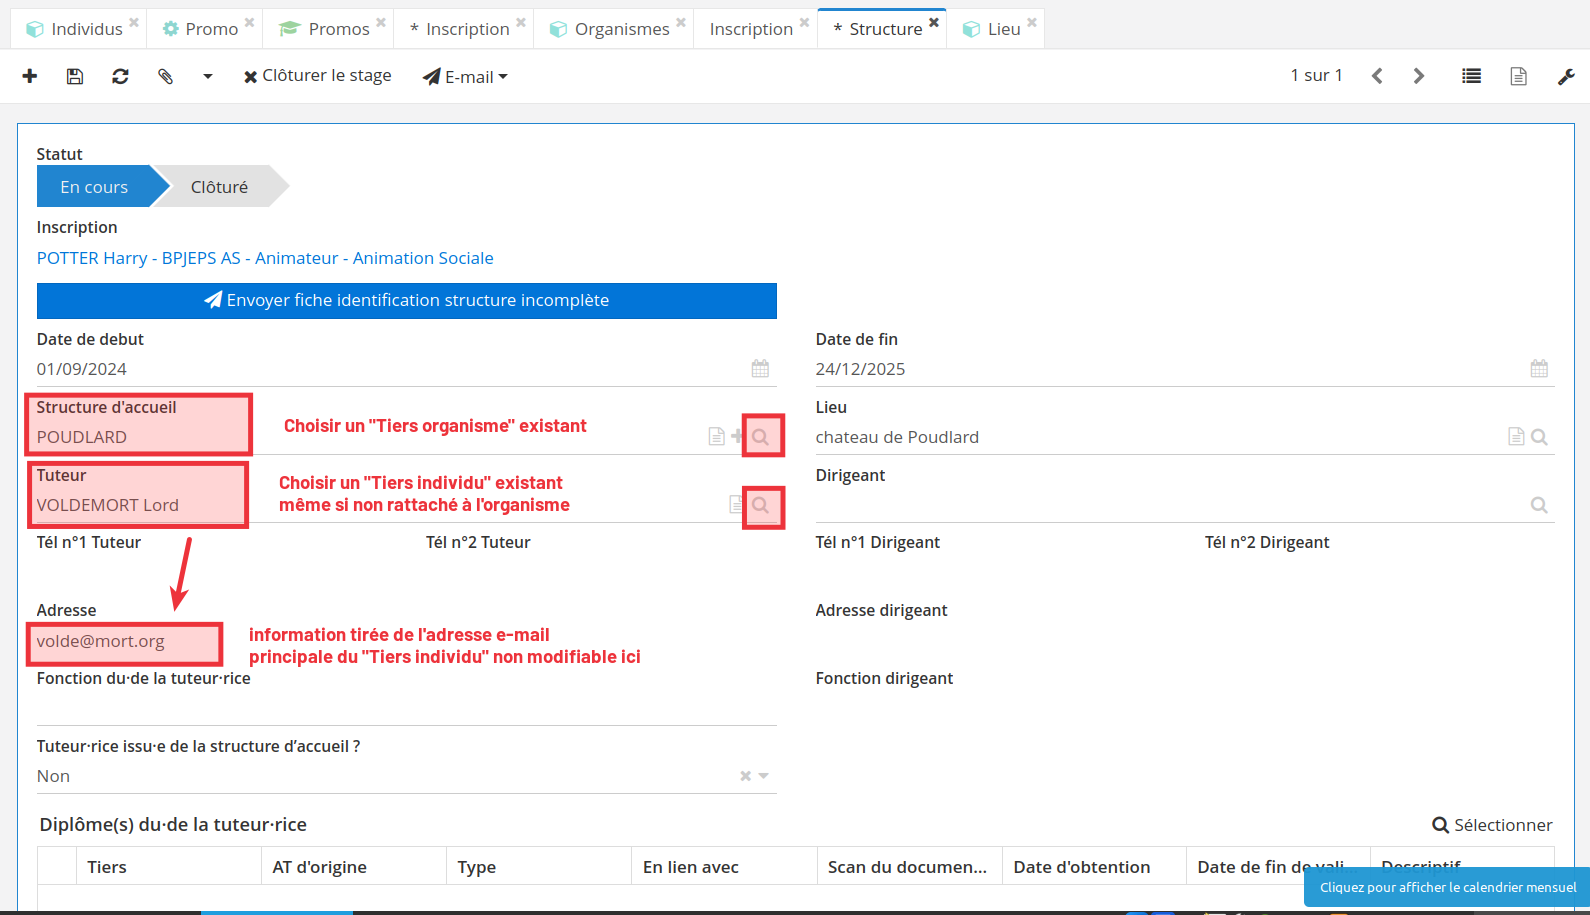
Task: Open POTTER Harry inscription link
Action: pyautogui.click(x=265, y=258)
